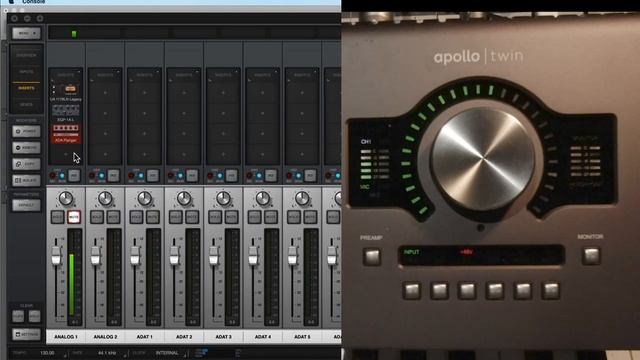Click the Analog 2 pan knob
This screenshot has height=360, width=640.
point(105,199)
